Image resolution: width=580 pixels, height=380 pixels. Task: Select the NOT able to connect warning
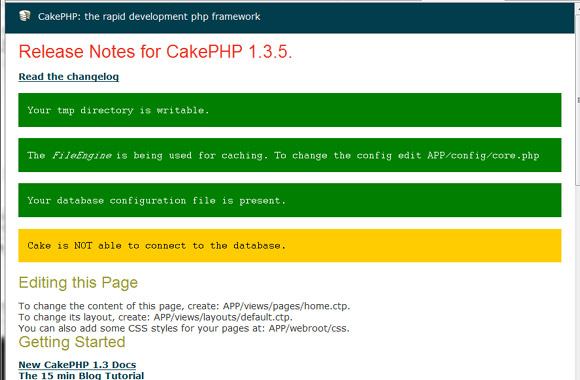tap(290, 246)
